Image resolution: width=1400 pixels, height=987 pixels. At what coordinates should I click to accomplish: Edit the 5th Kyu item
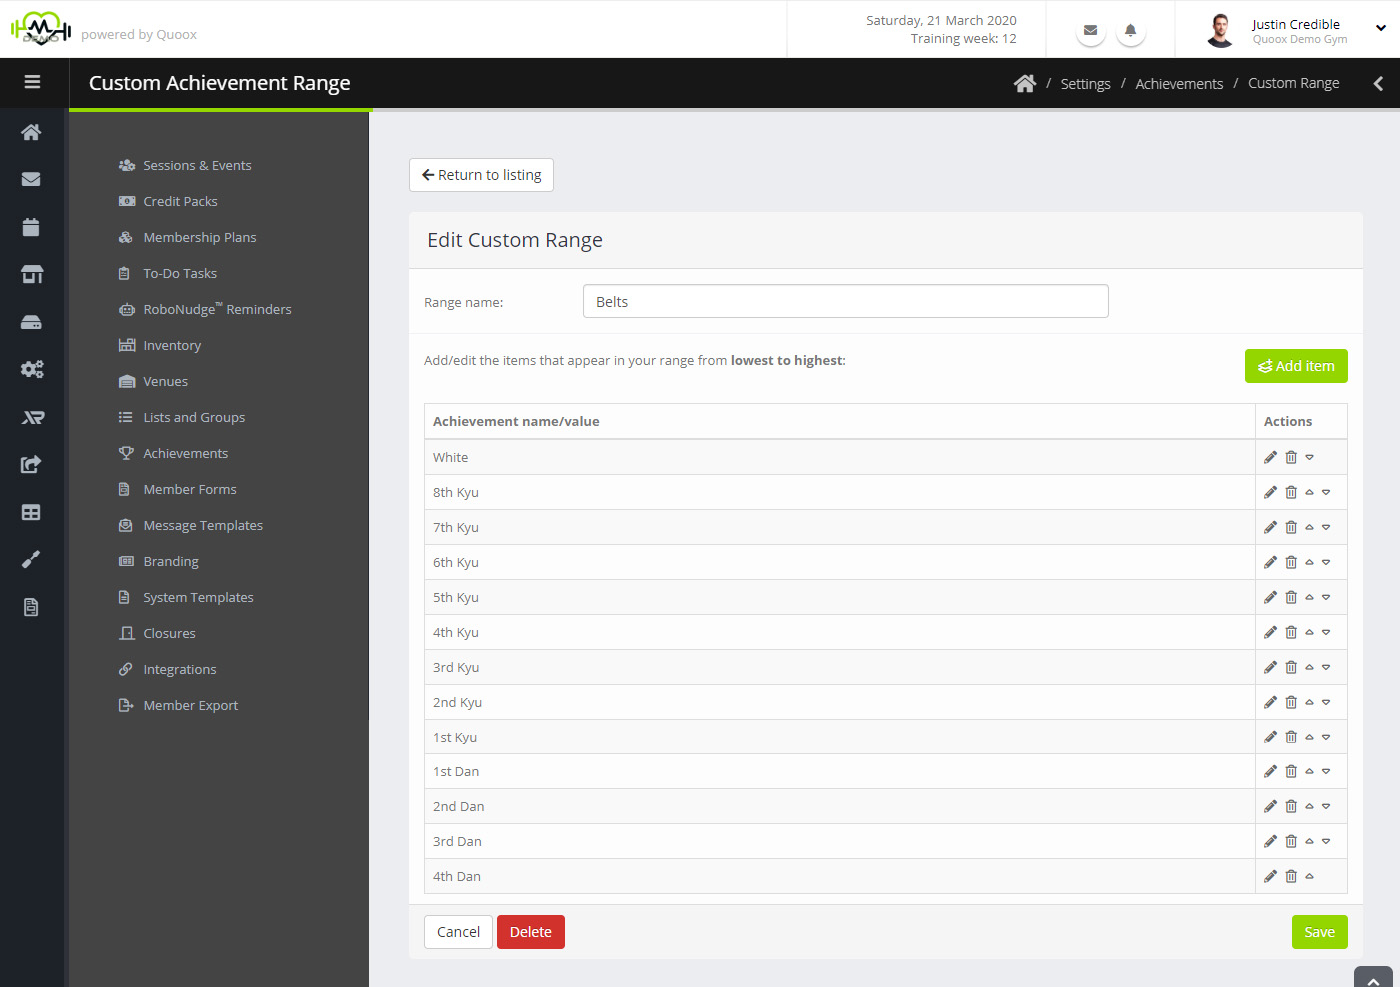tap(1270, 597)
